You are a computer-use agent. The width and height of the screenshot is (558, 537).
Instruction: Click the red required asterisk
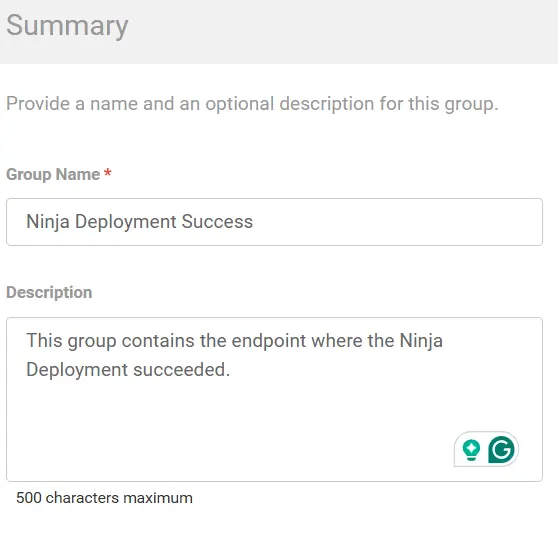point(107,173)
